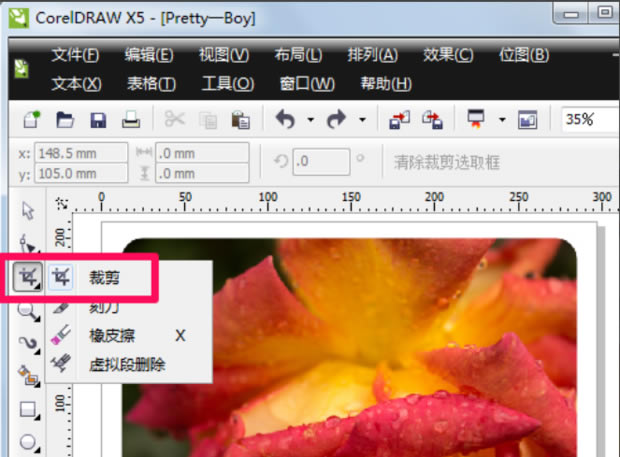
Task: Open the 编辑(E) menu
Action: (149, 55)
